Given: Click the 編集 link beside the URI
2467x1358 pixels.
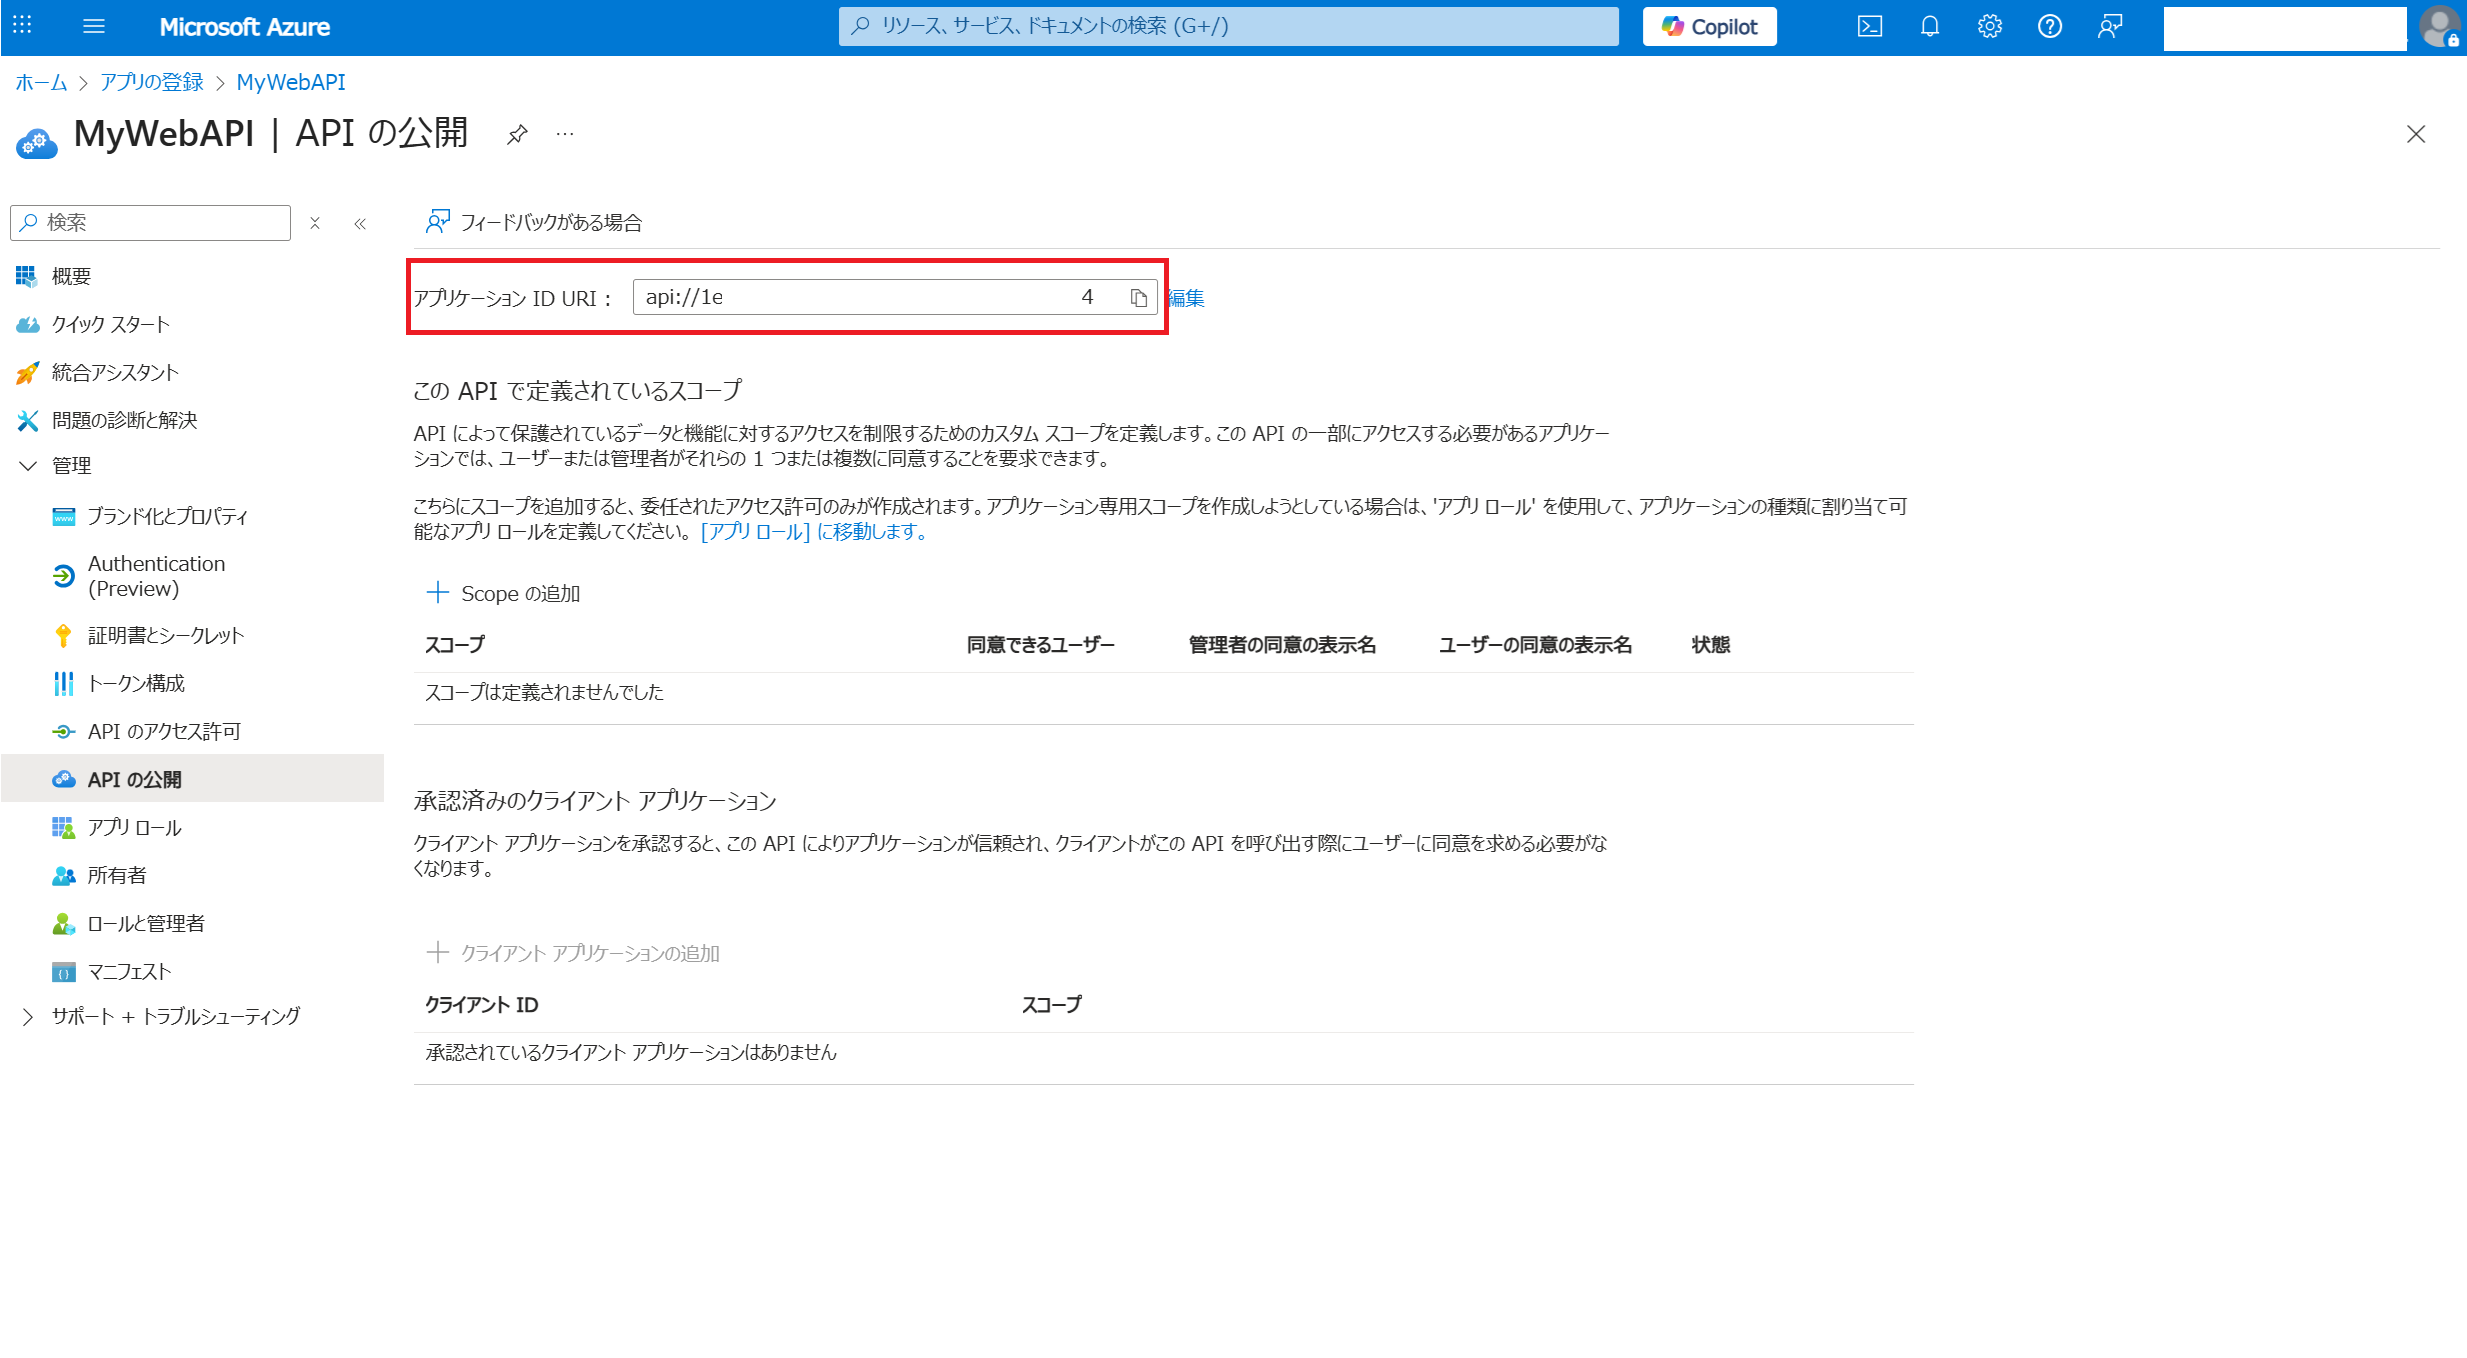Looking at the screenshot, I should coord(1187,298).
